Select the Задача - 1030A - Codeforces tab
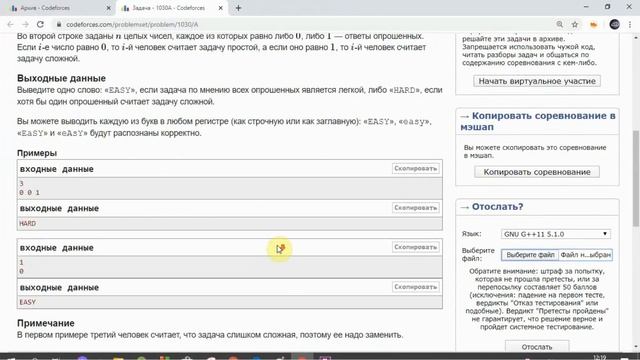 point(171,8)
